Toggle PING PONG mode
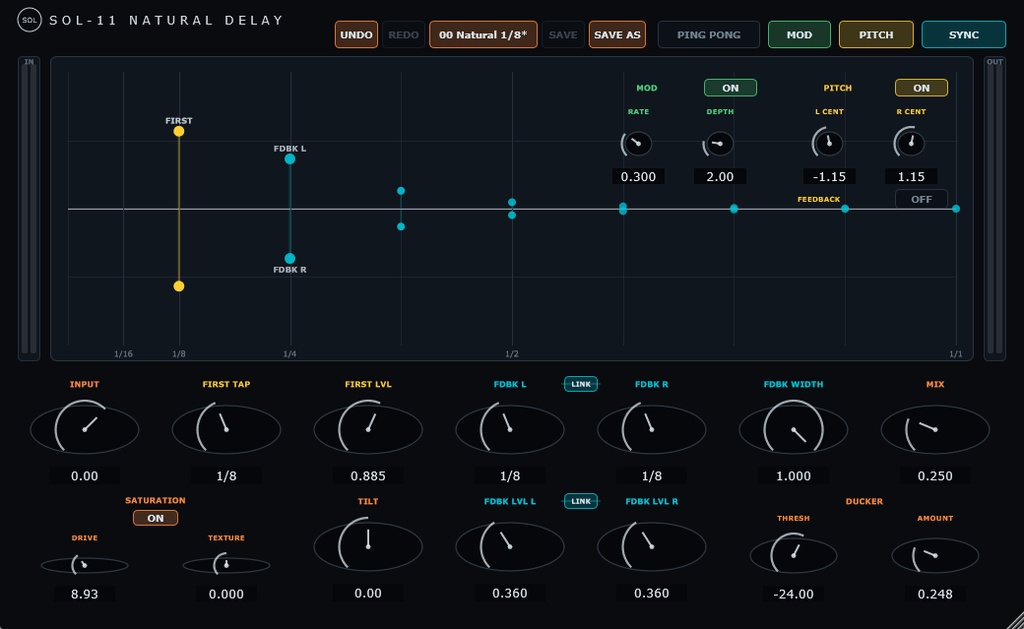Image resolution: width=1024 pixels, height=629 pixels. click(709, 35)
